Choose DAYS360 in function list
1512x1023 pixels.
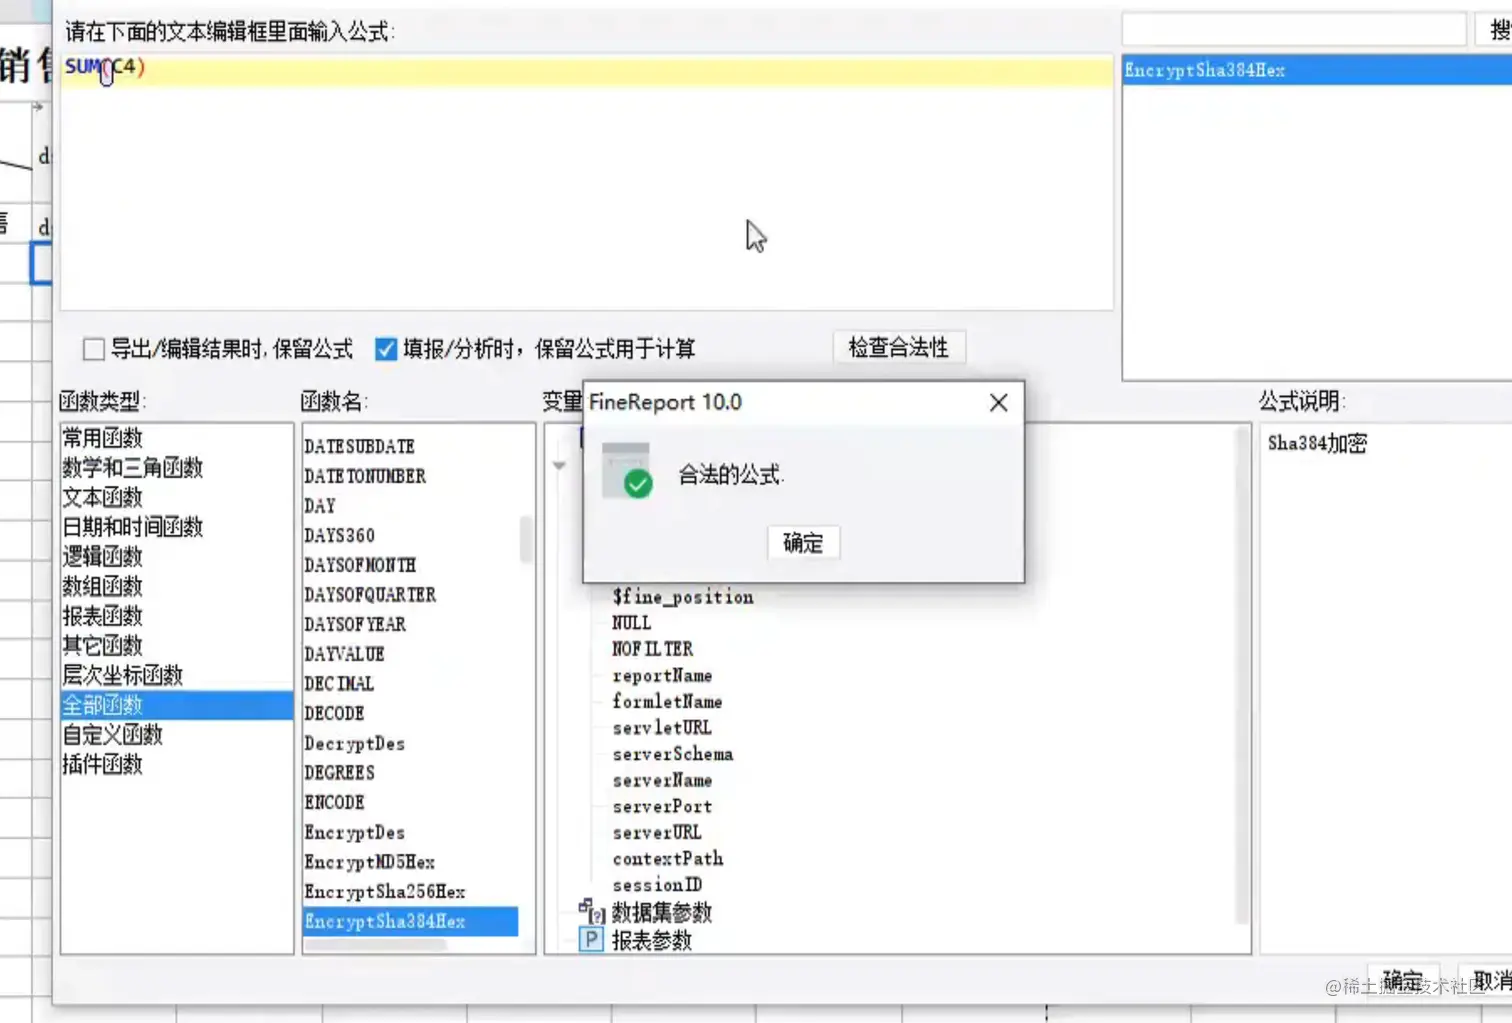click(410, 535)
